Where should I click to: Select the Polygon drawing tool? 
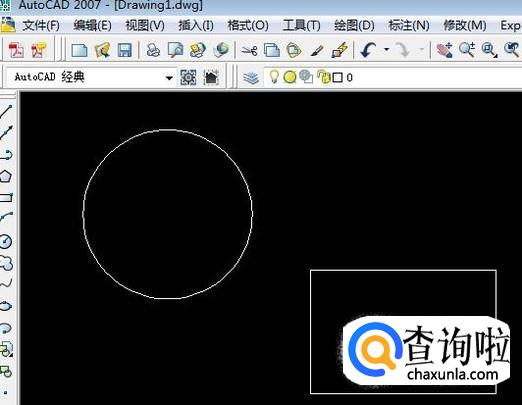(6, 176)
